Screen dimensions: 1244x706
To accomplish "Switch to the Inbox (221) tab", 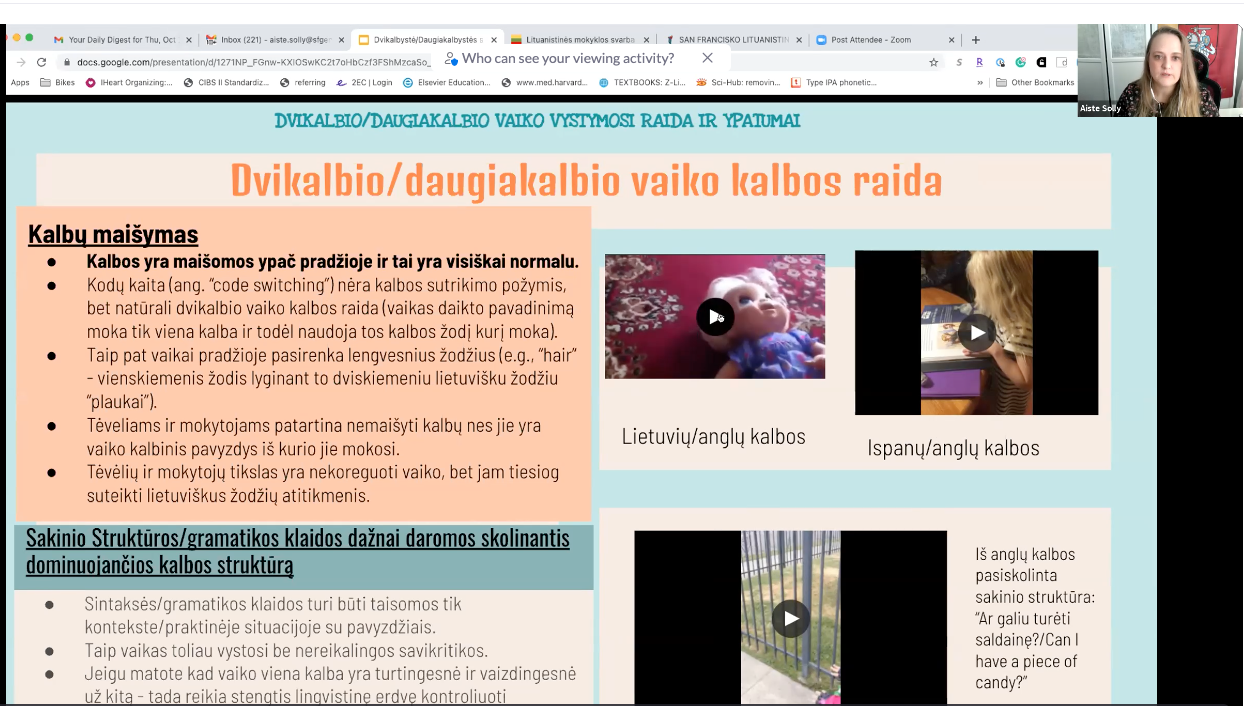I will point(273,40).
